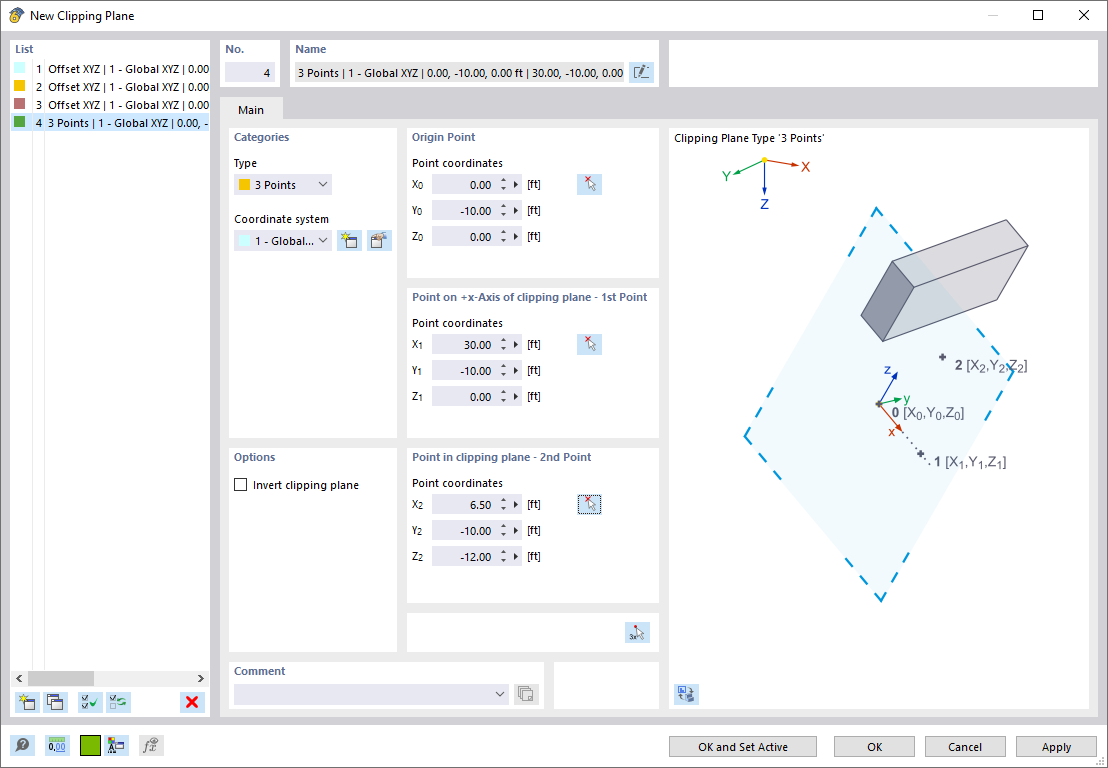Rename the clipping plane using the pencil icon
1108x768 pixels.
(641, 71)
